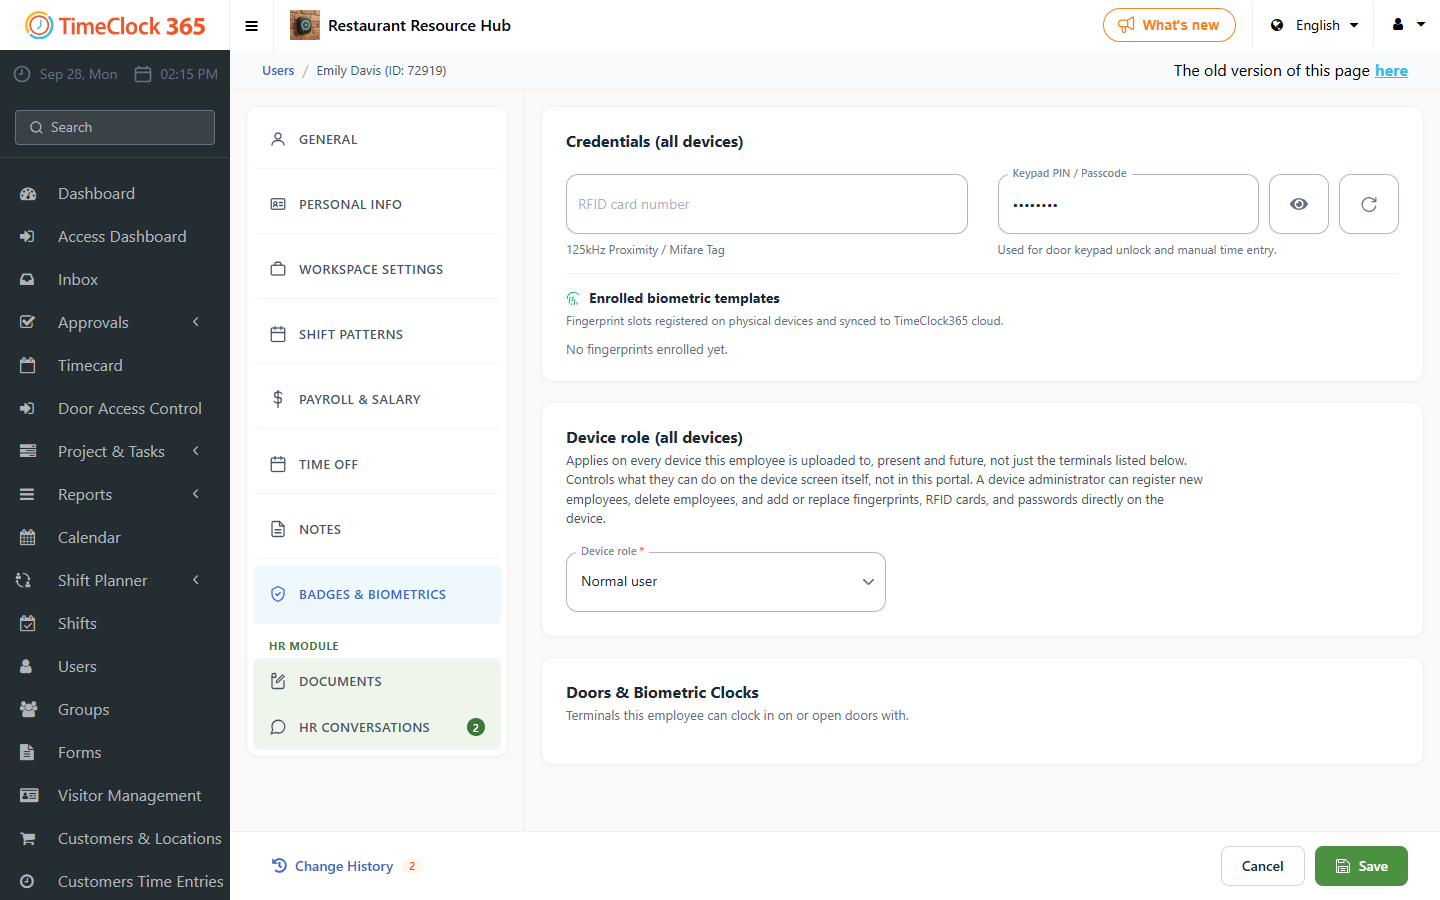Click the TimeClock 365 logo
The image size is (1440, 900).
115,25
